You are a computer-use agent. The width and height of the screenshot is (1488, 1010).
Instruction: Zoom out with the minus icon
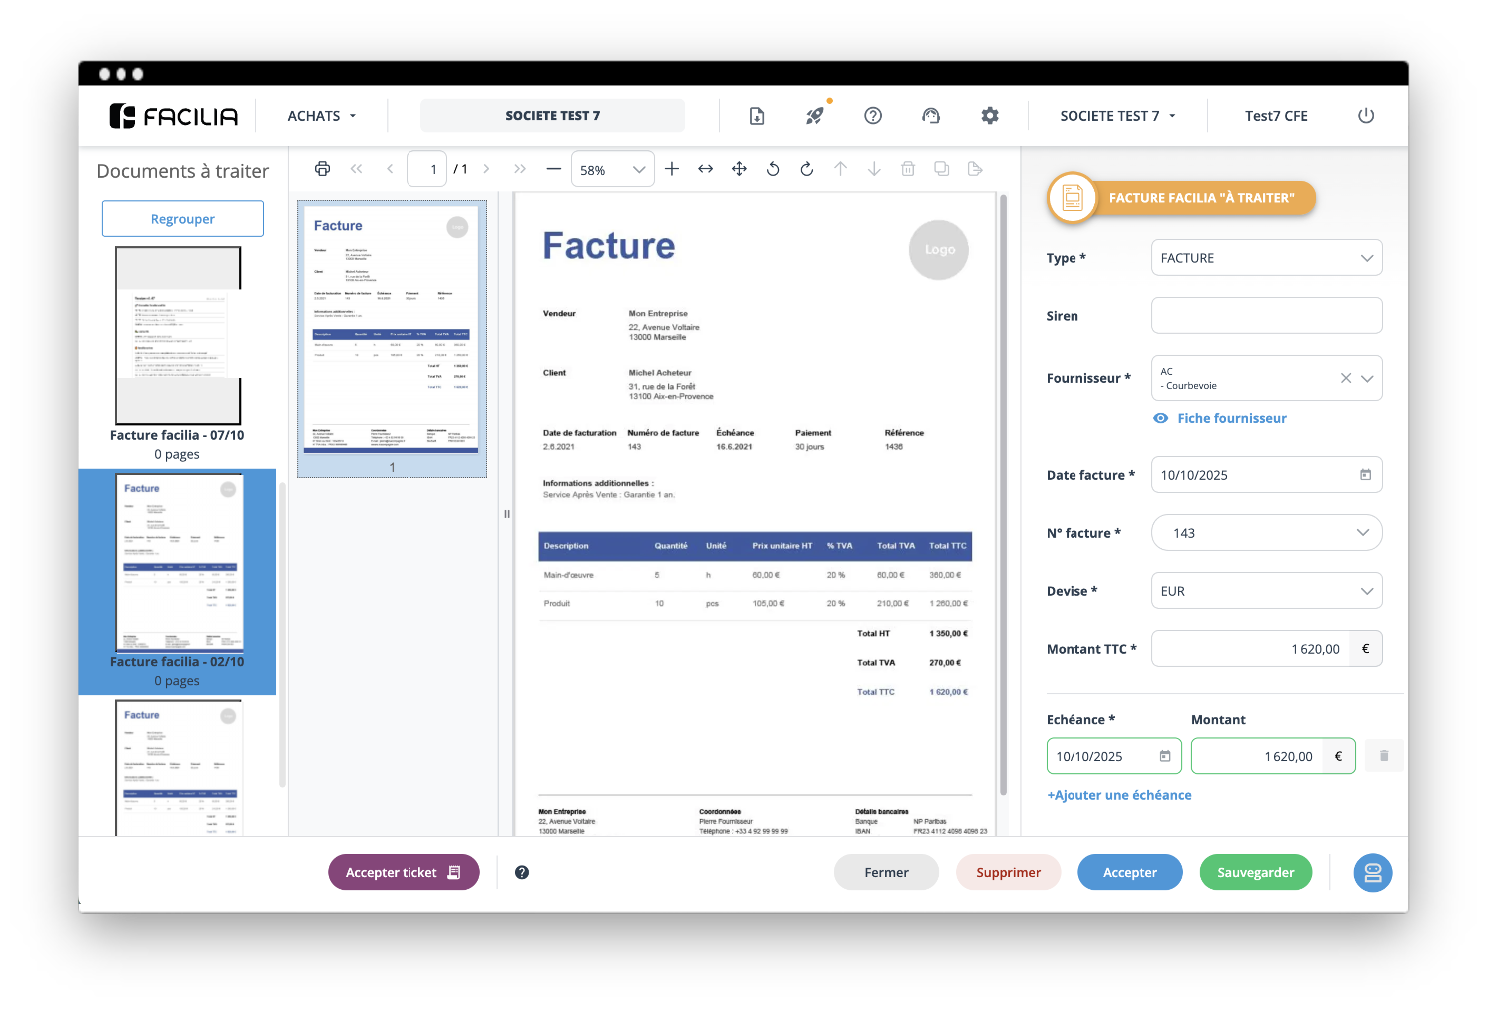point(553,169)
